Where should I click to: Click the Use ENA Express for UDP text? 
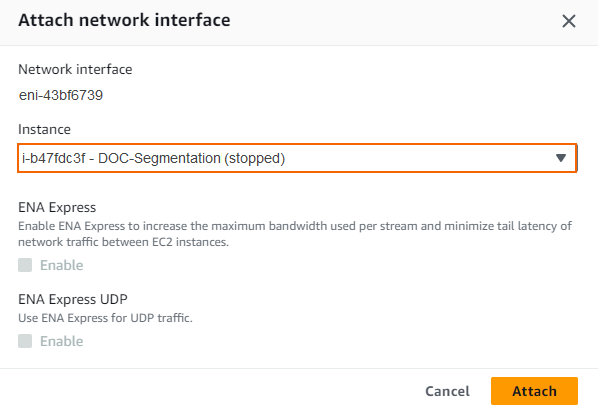click(106, 318)
